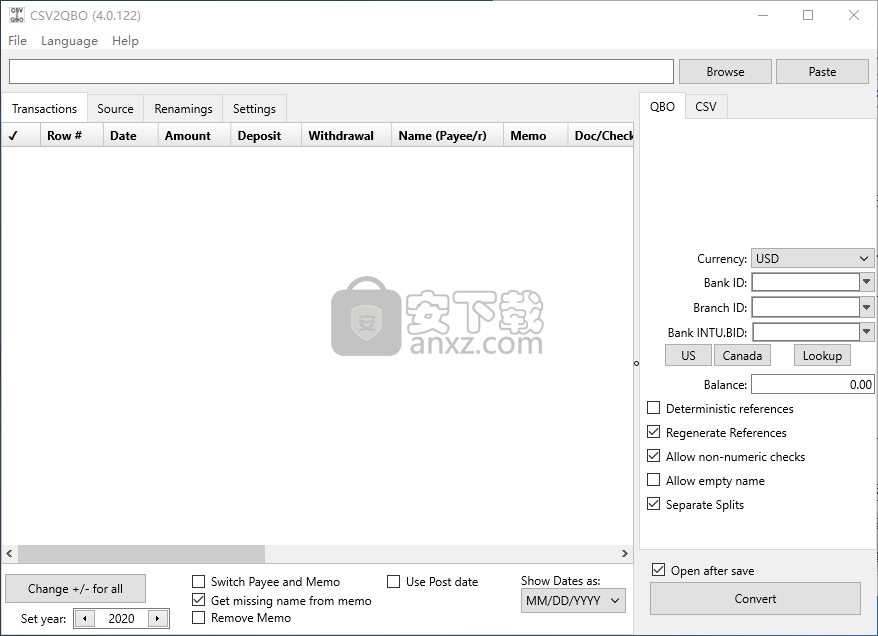This screenshot has width=878, height=636.
Task: Open the Renamings tab
Action: pyautogui.click(x=183, y=109)
